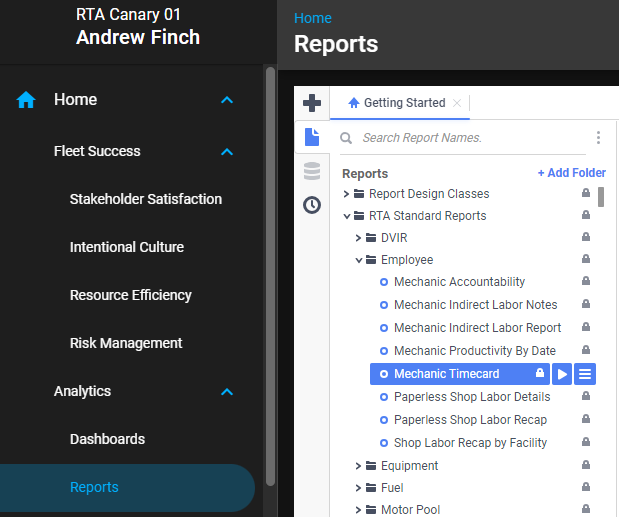Screen dimensions: 619x517
Task: Open Dashboards in the navigation menu
Action: pyautogui.click(x=107, y=439)
